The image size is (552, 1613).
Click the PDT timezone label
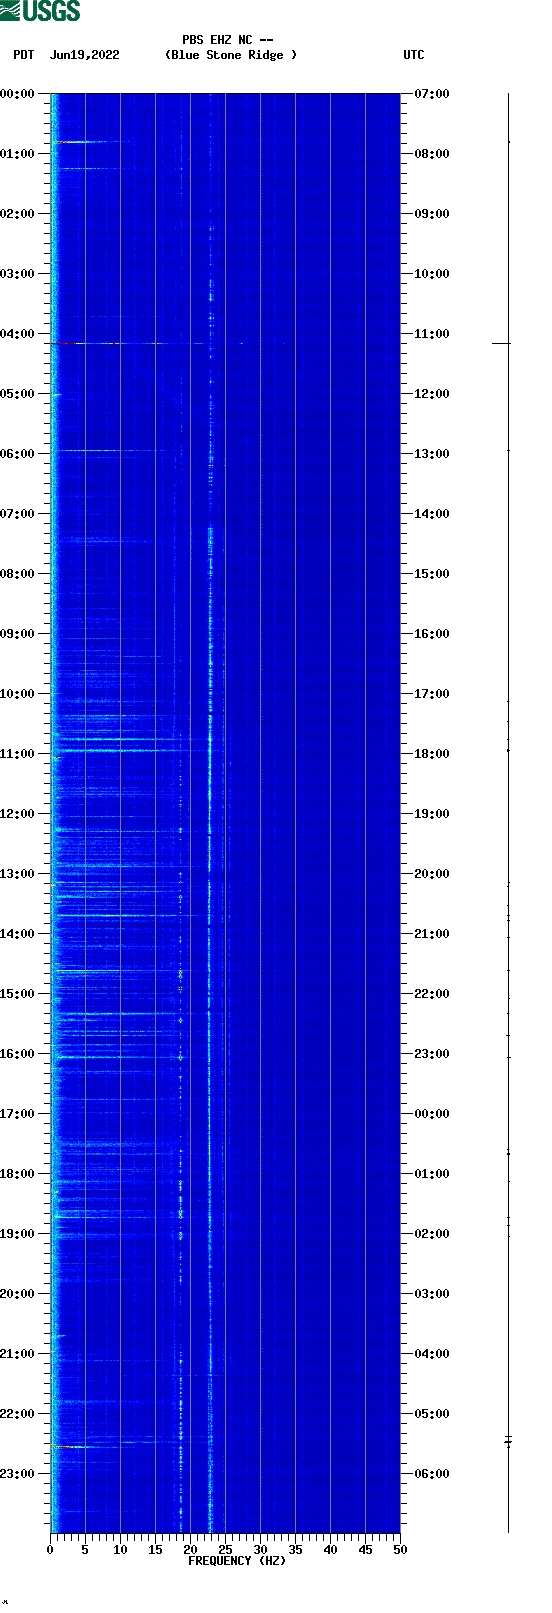point(24,55)
